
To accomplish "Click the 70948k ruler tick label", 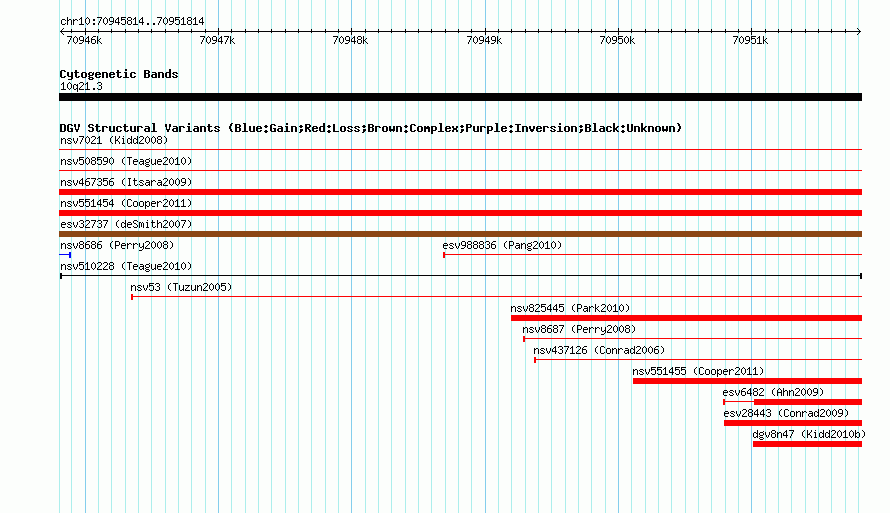I will tap(350, 40).
